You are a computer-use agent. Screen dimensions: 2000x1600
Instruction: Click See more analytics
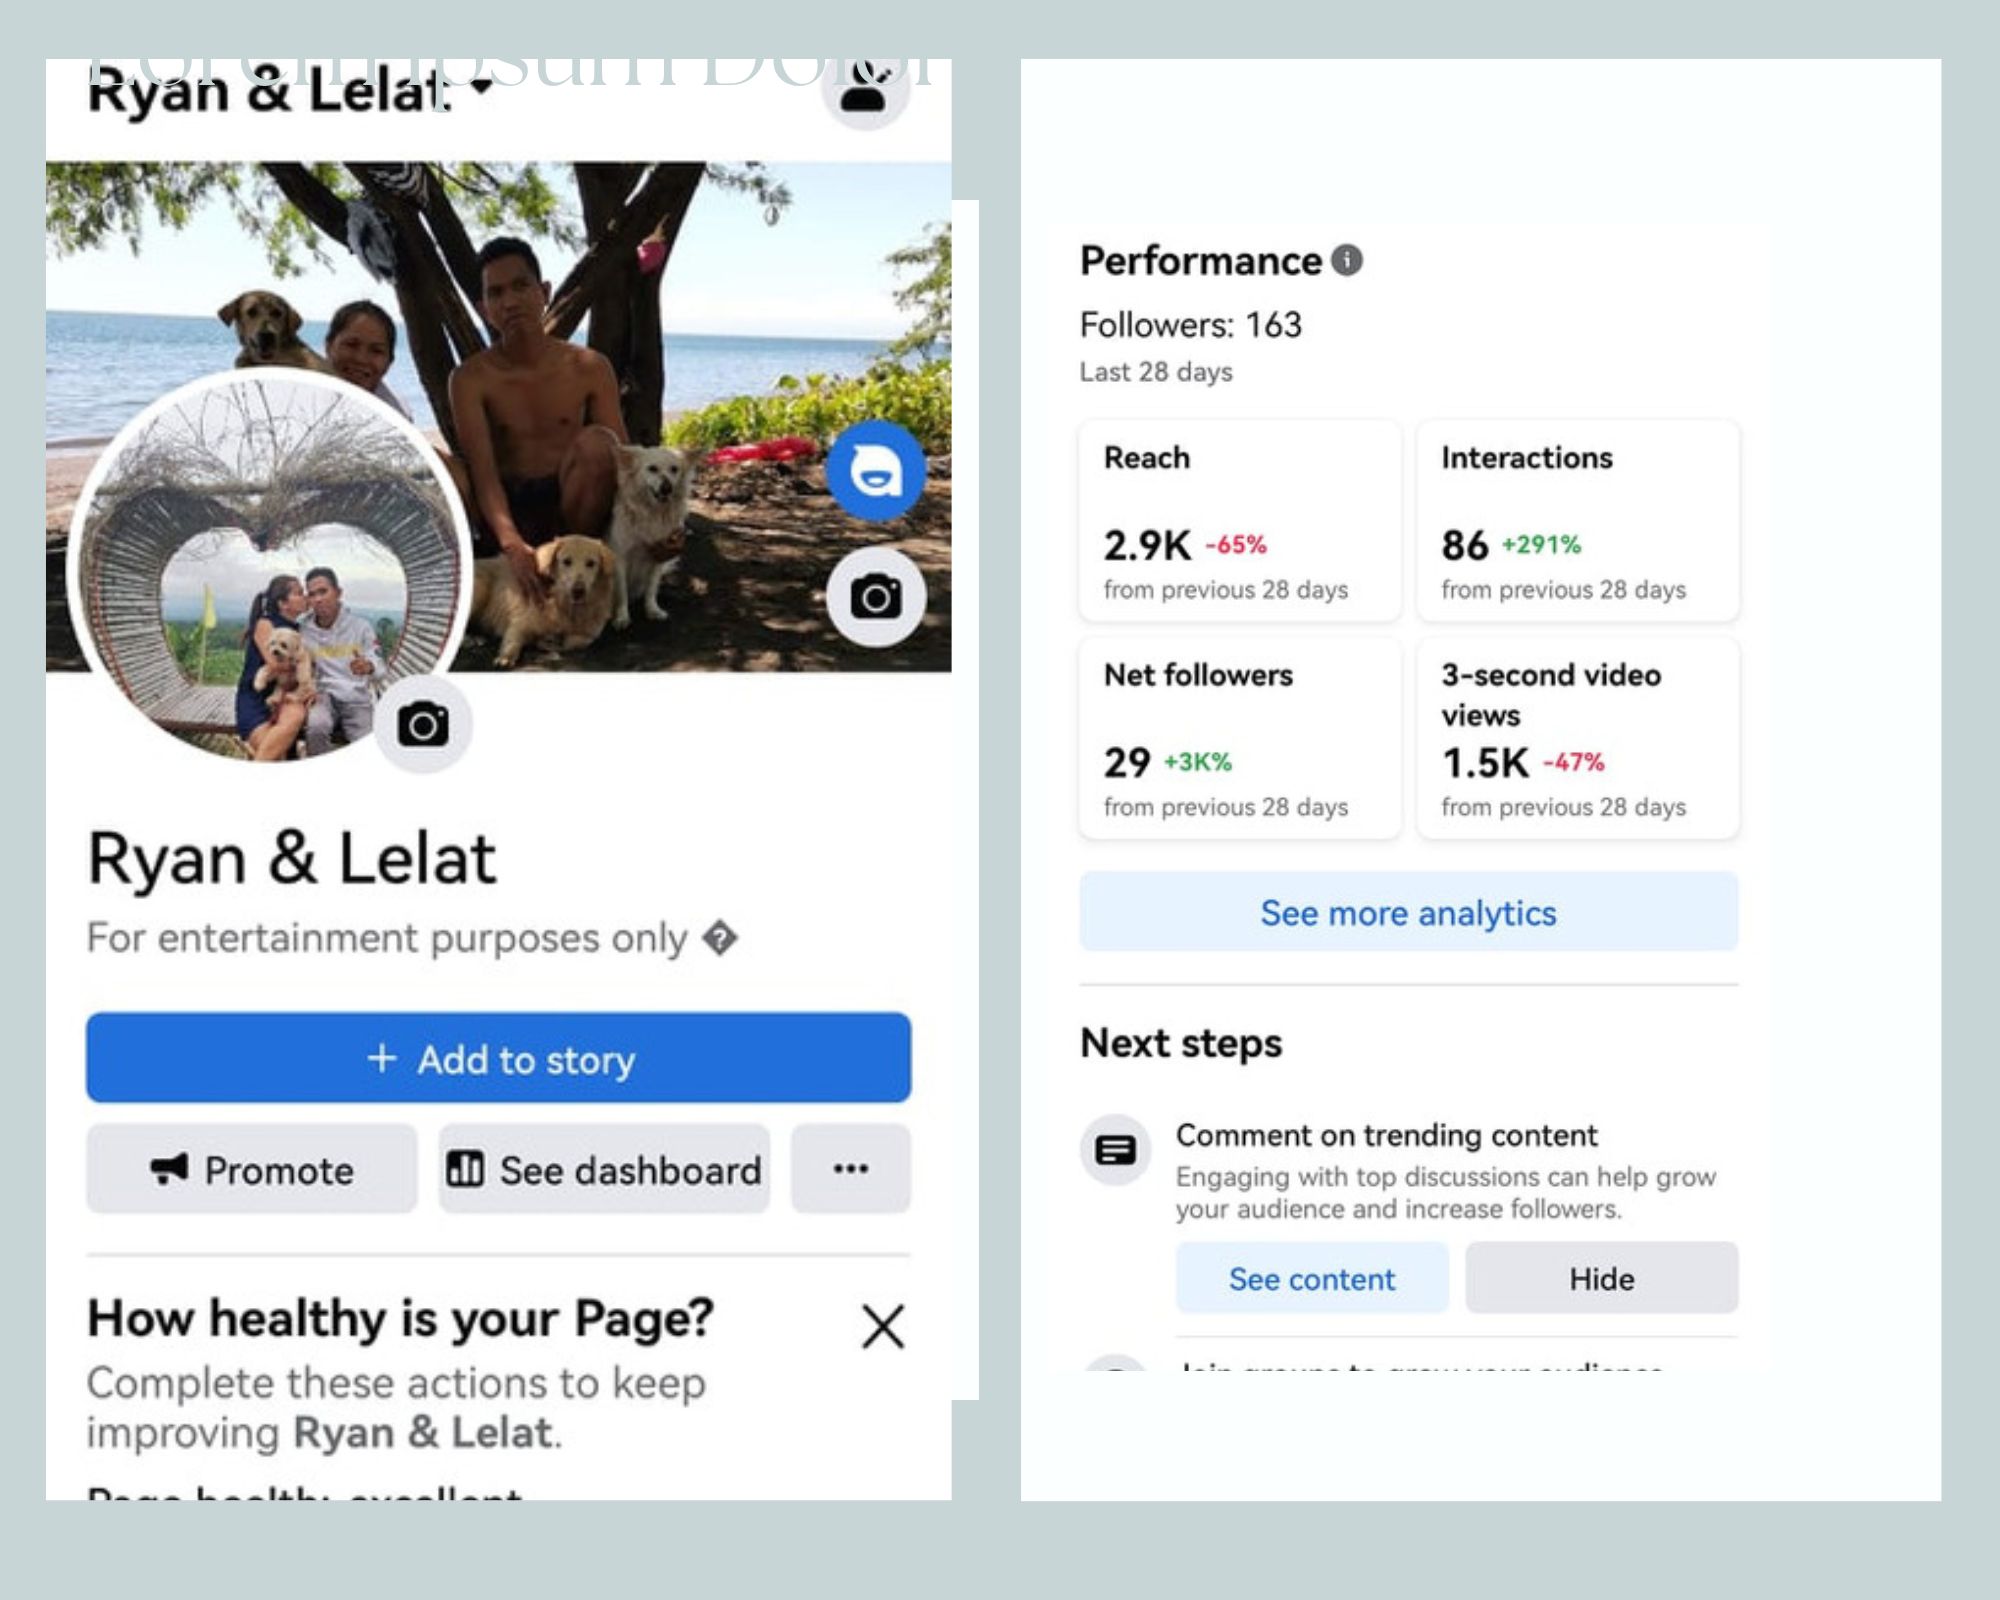(1408, 912)
